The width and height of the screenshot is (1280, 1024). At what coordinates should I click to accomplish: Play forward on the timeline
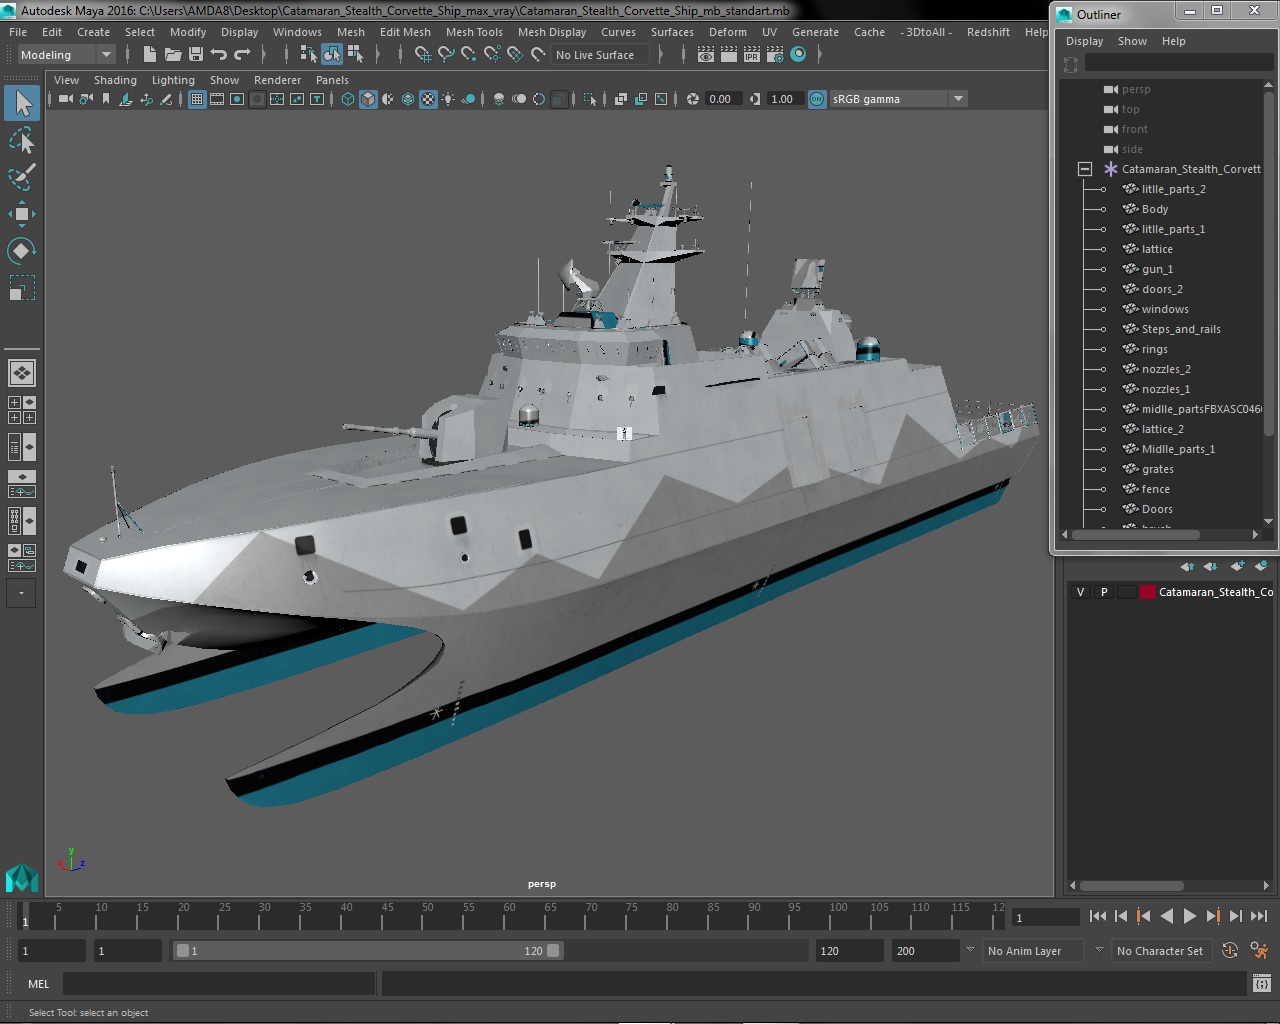(1189, 916)
